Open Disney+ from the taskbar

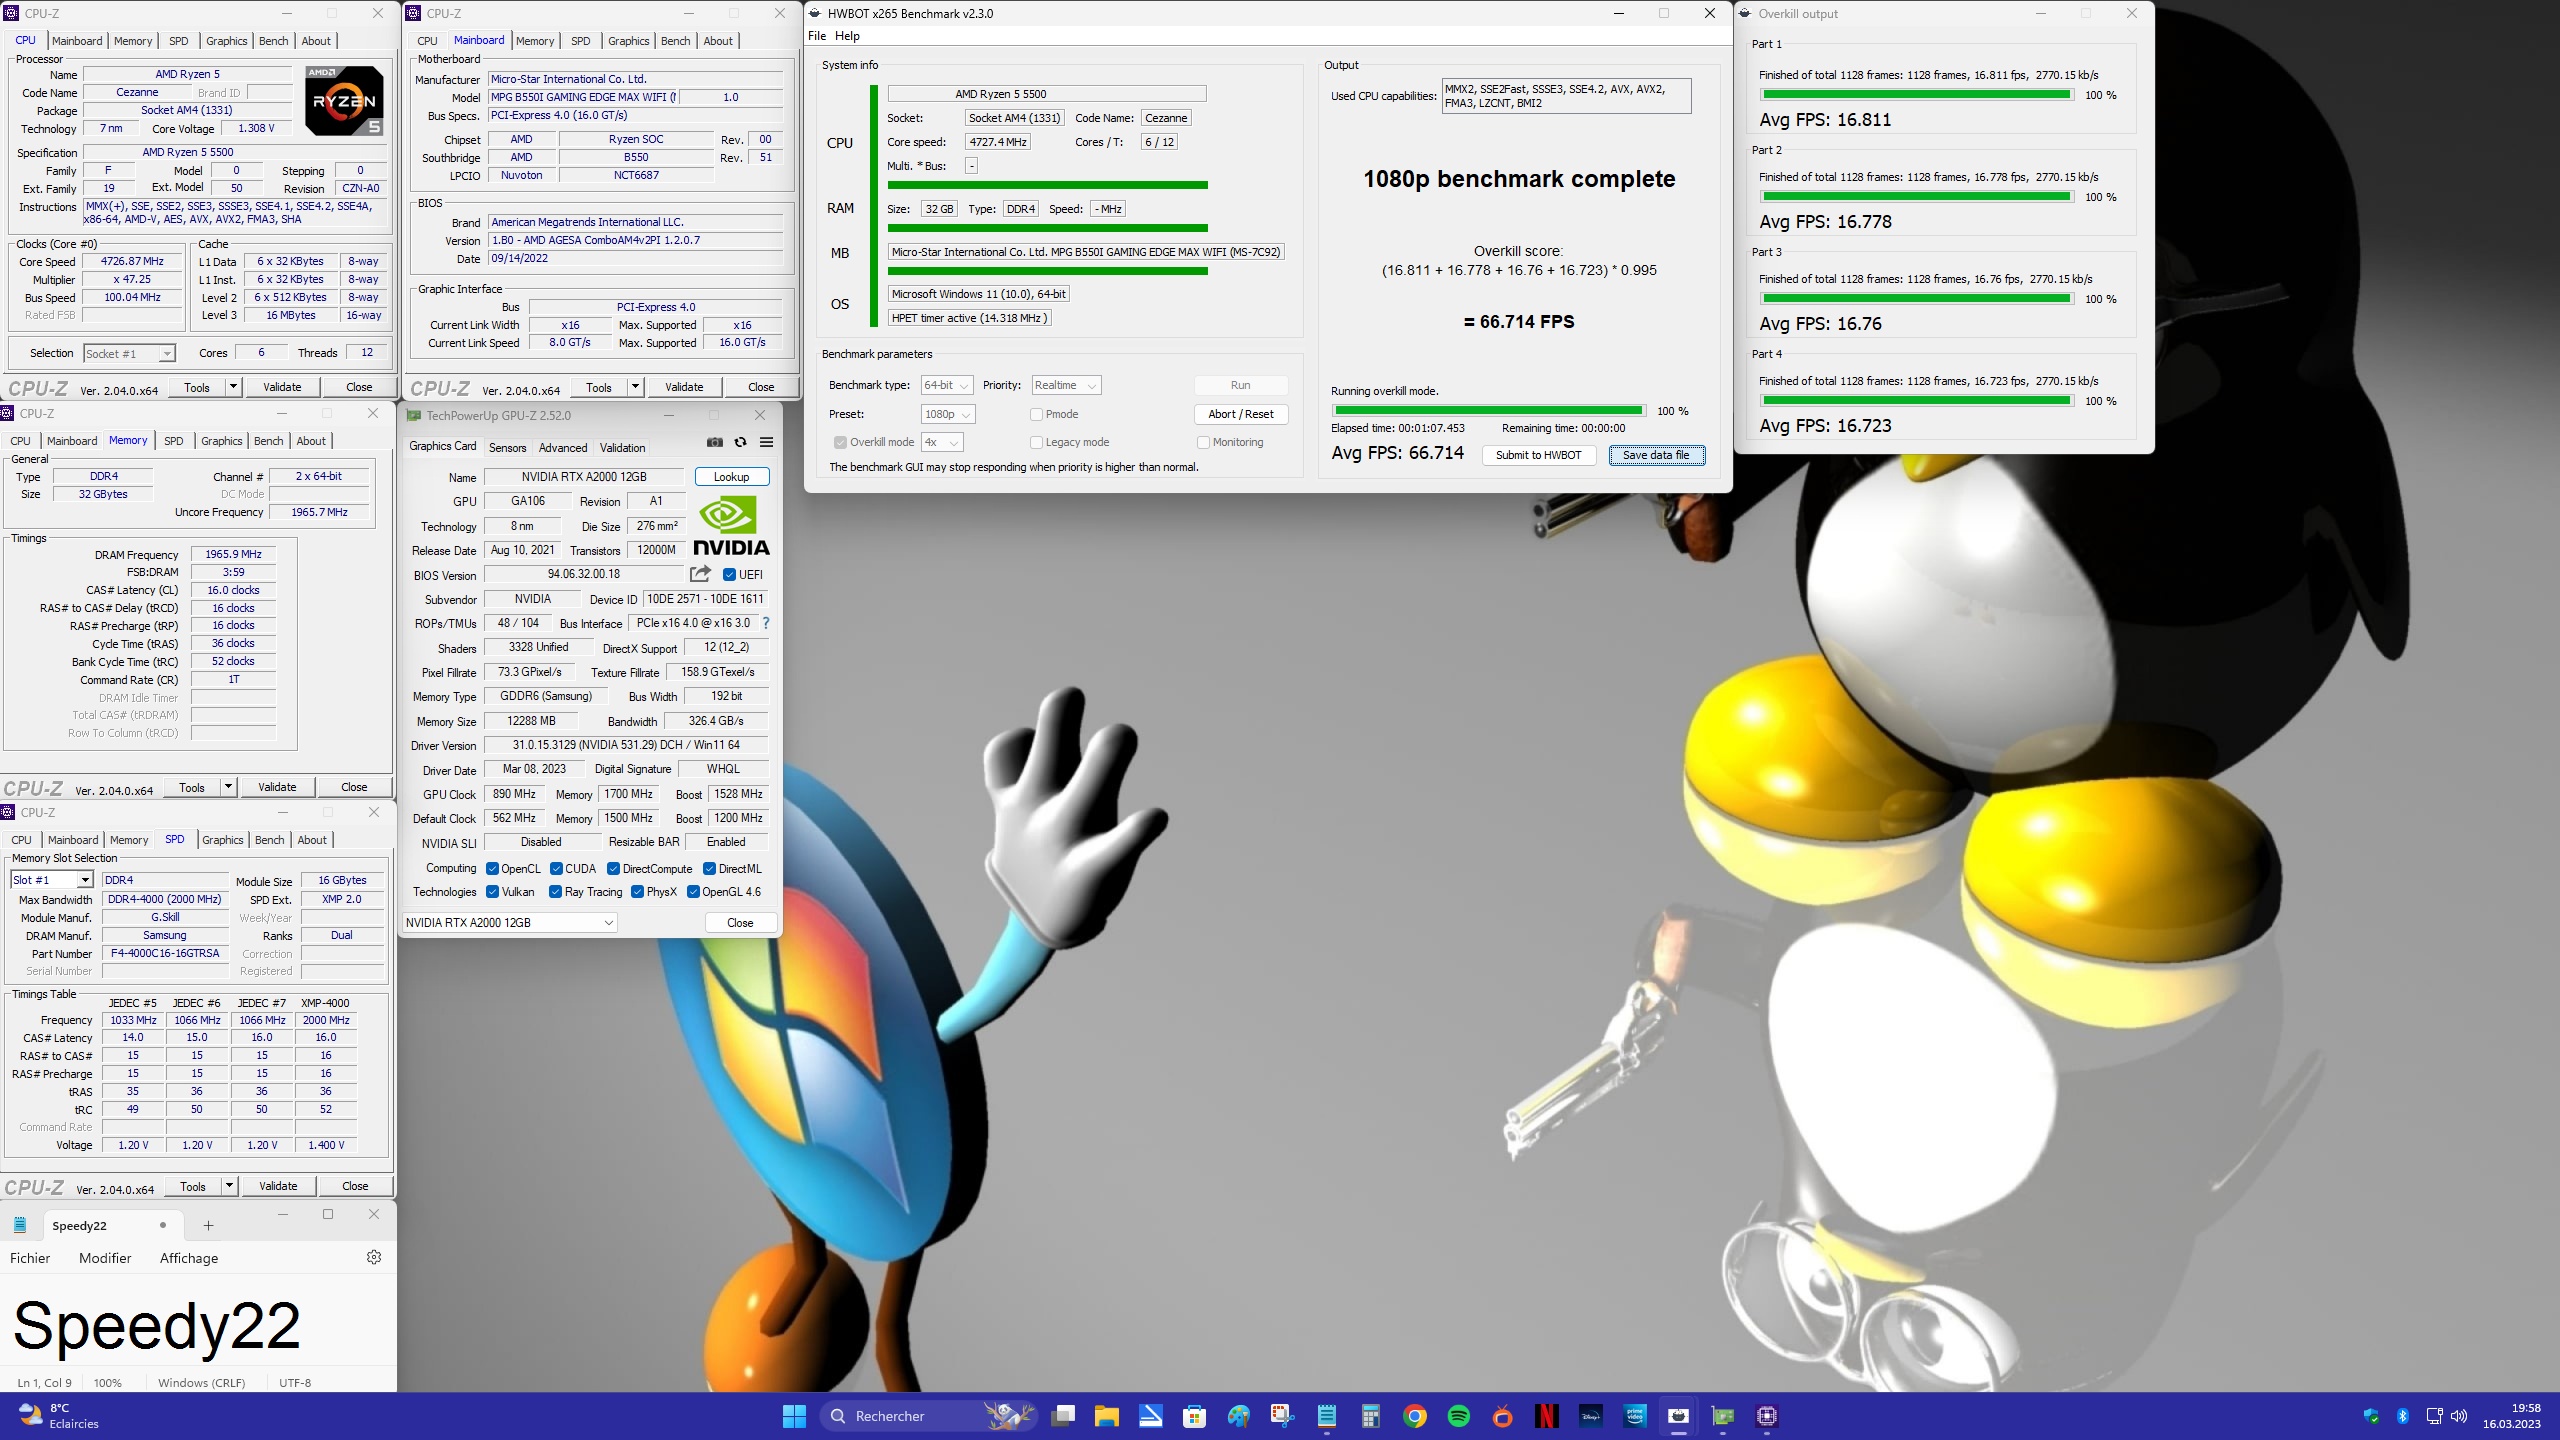pyautogui.click(x=1591, y=1416)
